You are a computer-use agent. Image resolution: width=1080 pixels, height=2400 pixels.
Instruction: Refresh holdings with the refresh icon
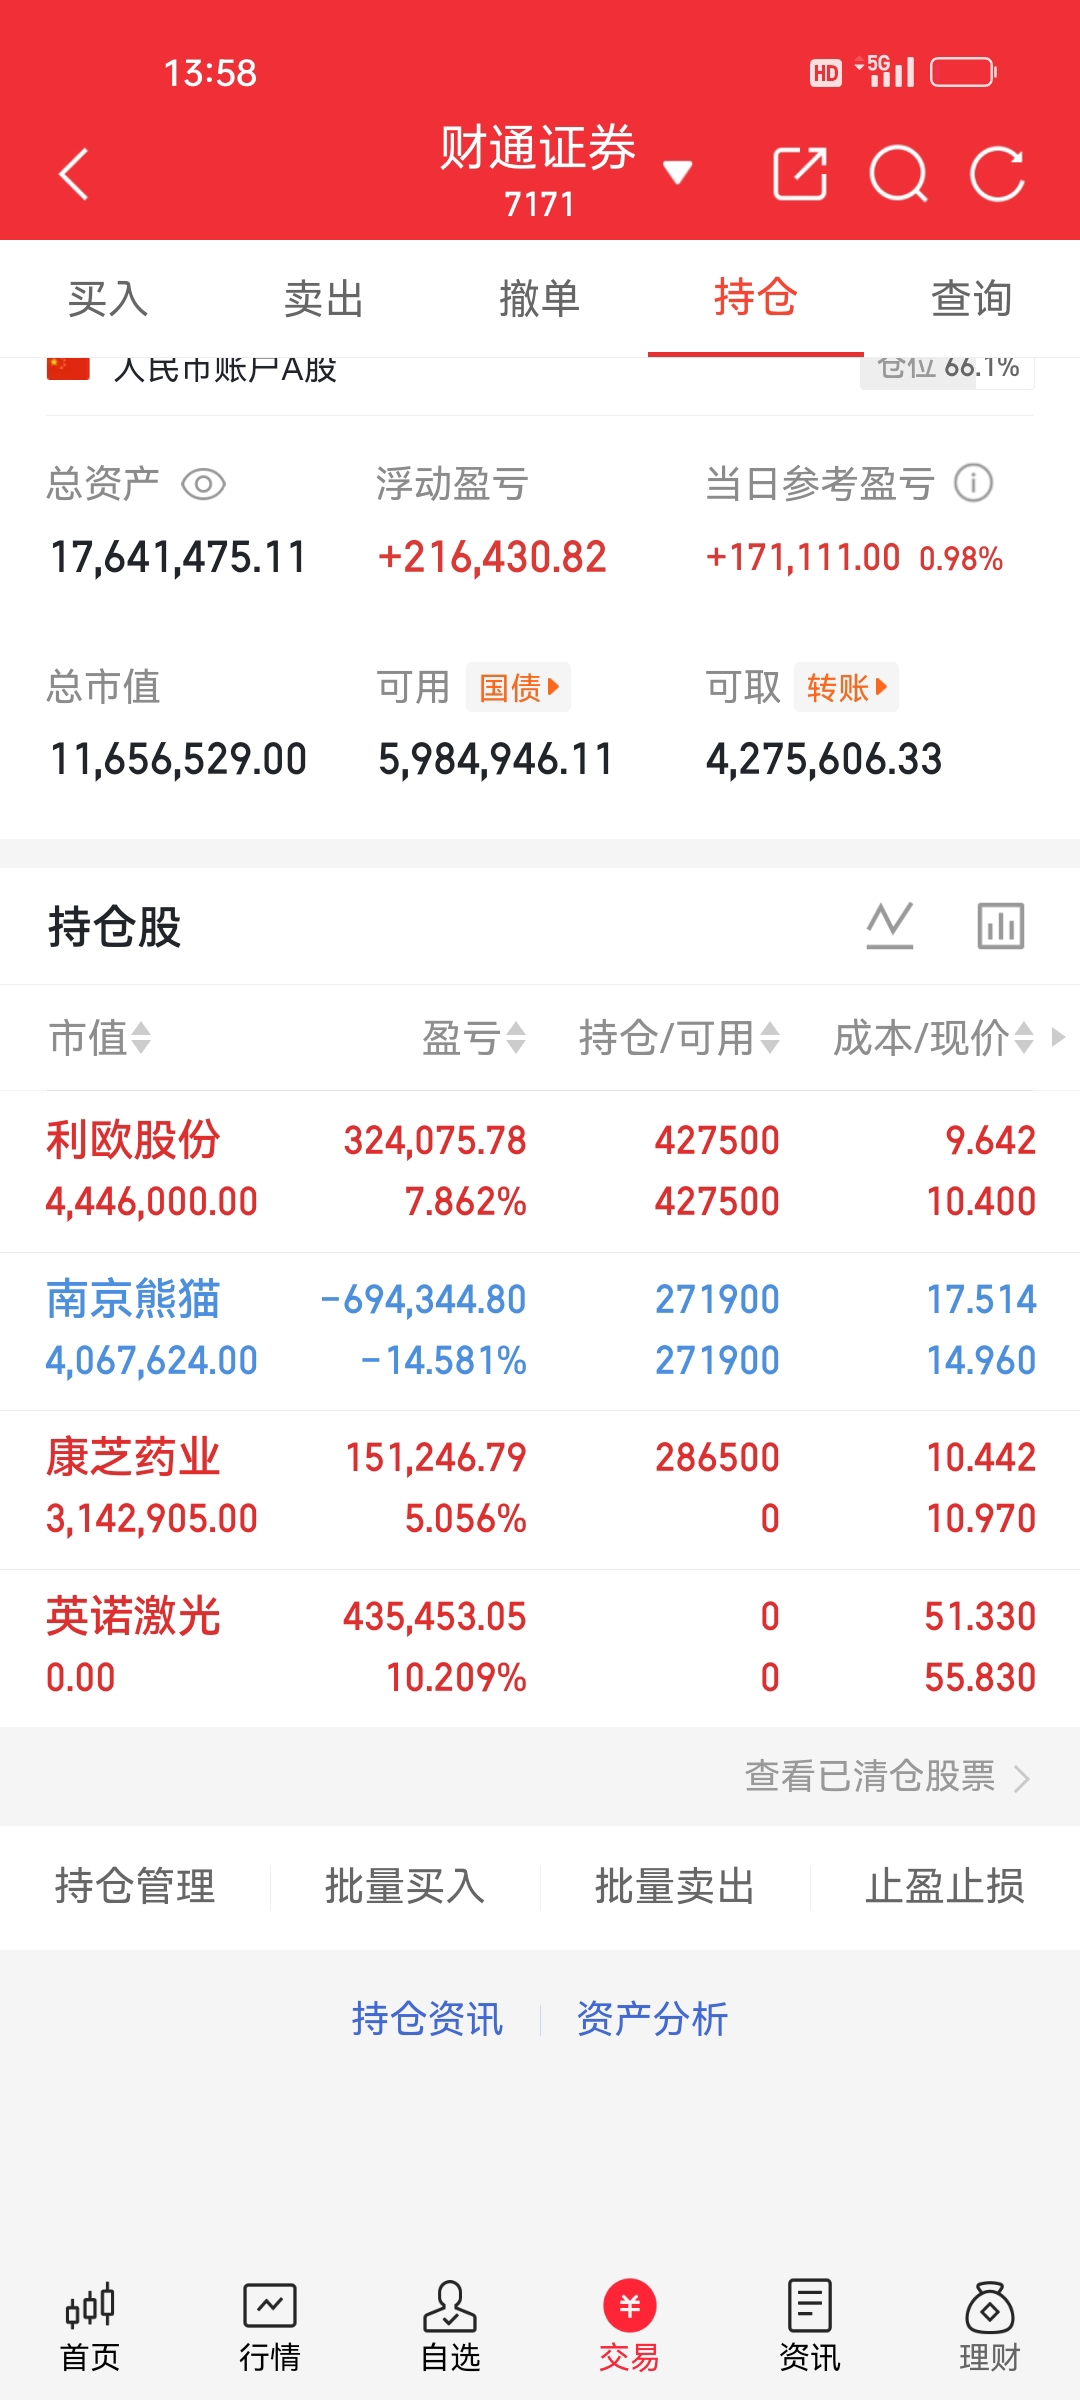[997, 175]
